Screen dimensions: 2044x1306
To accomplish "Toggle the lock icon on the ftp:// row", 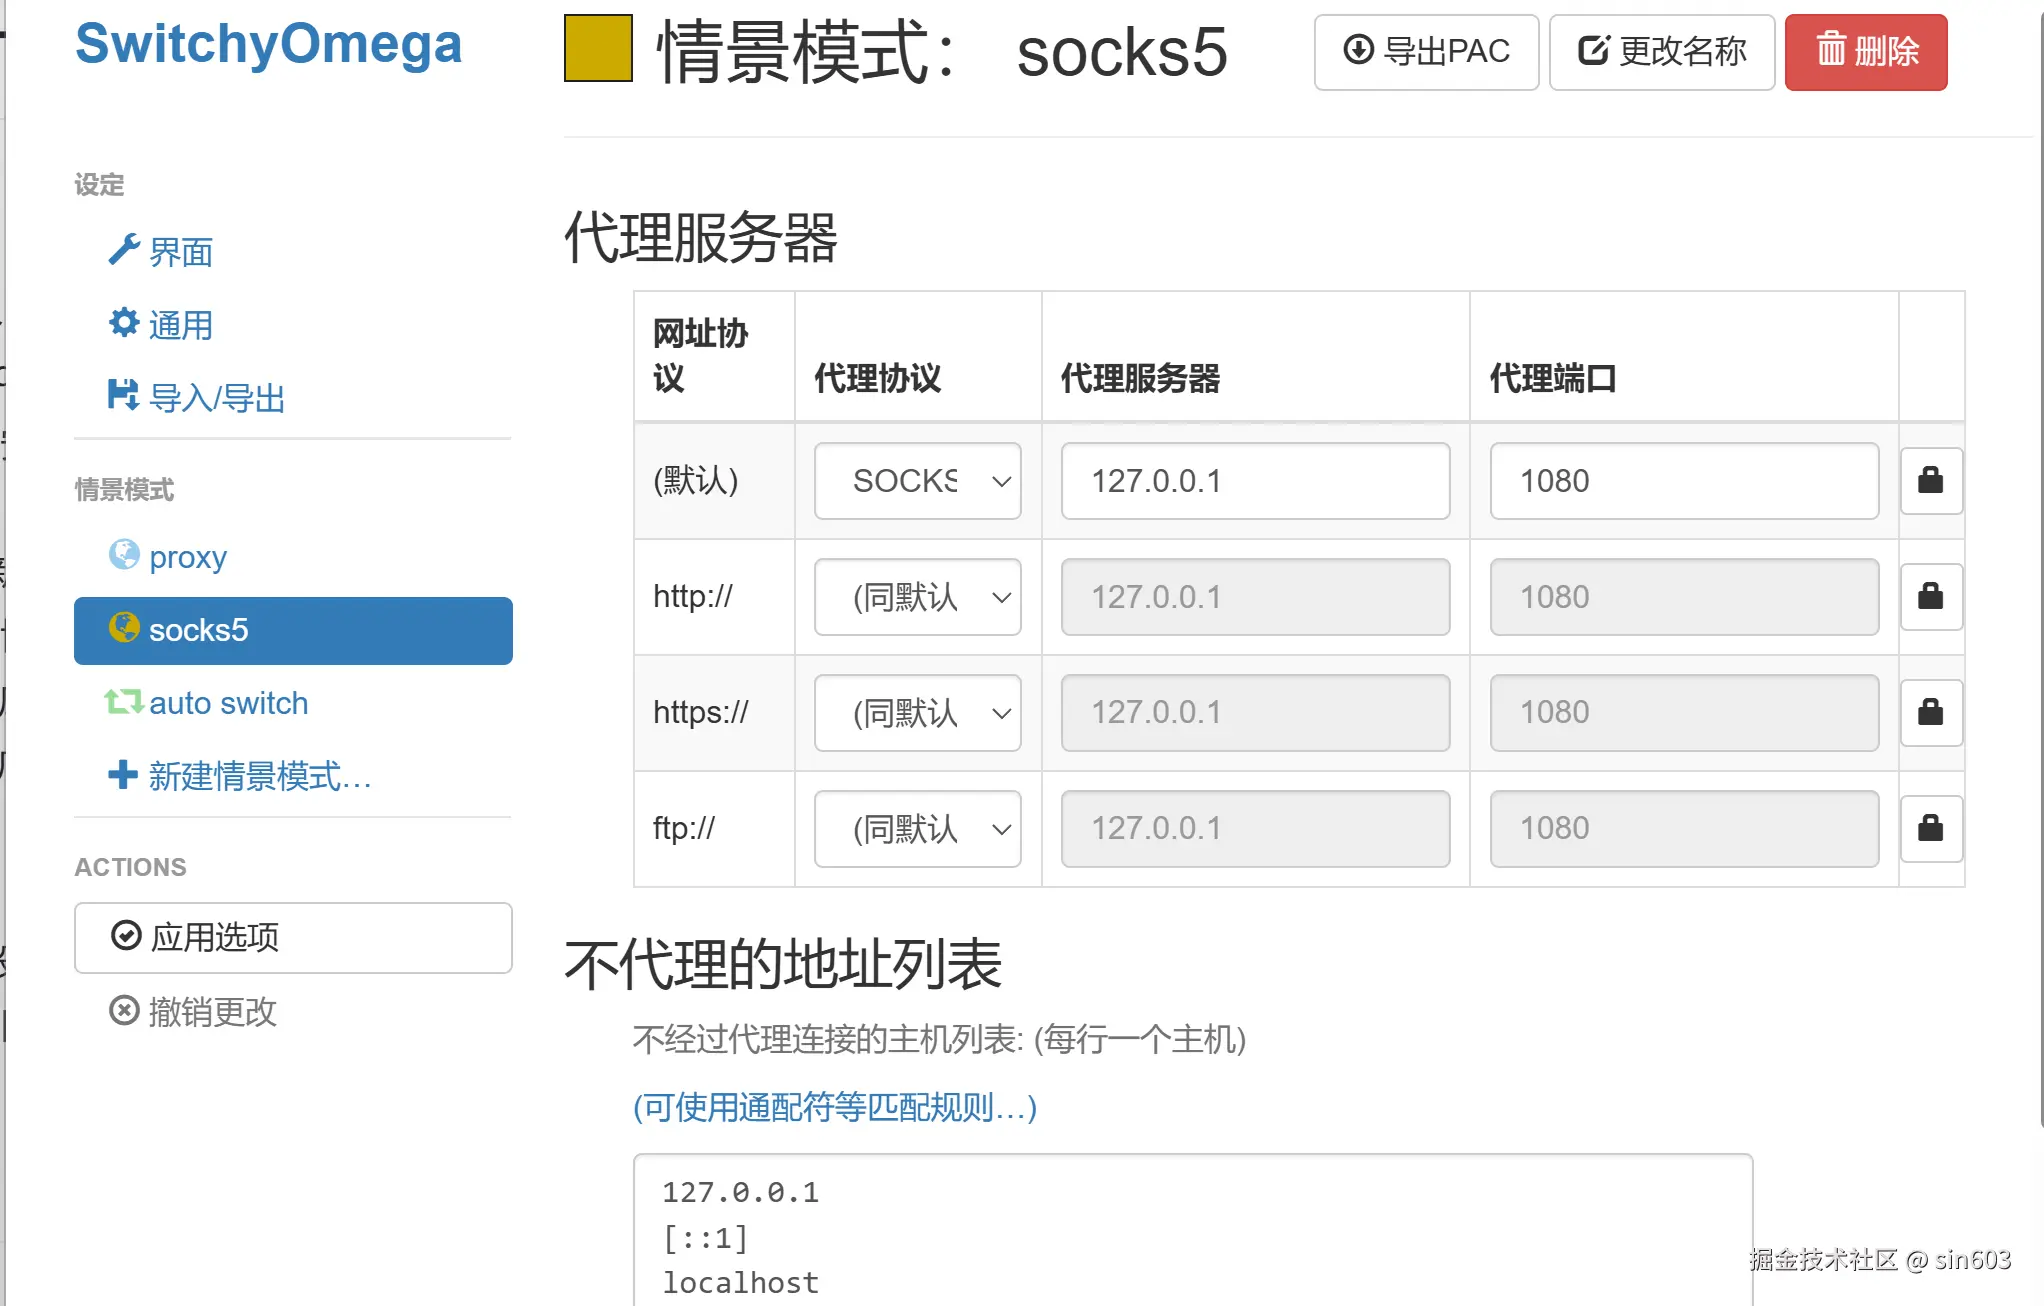I will tap(1931, 829).
